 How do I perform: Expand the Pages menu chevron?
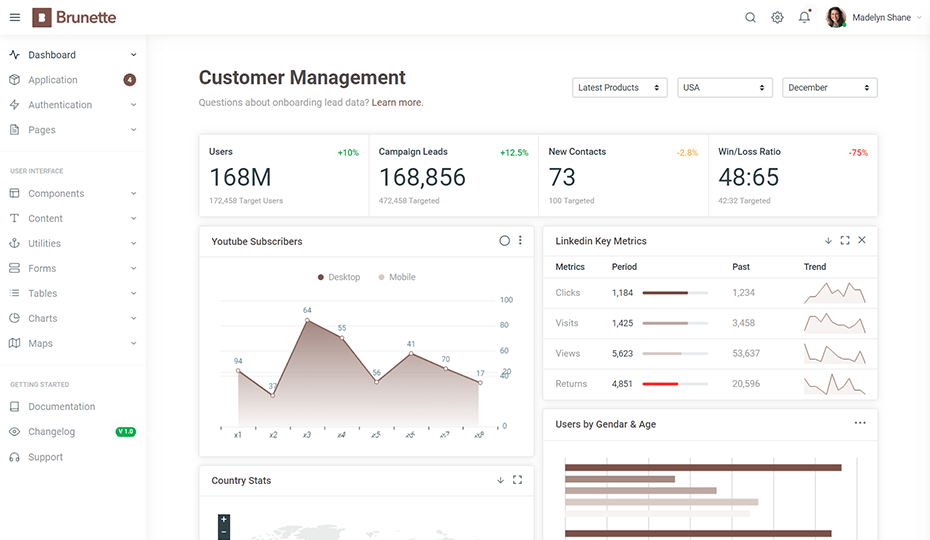coord(133,129)
